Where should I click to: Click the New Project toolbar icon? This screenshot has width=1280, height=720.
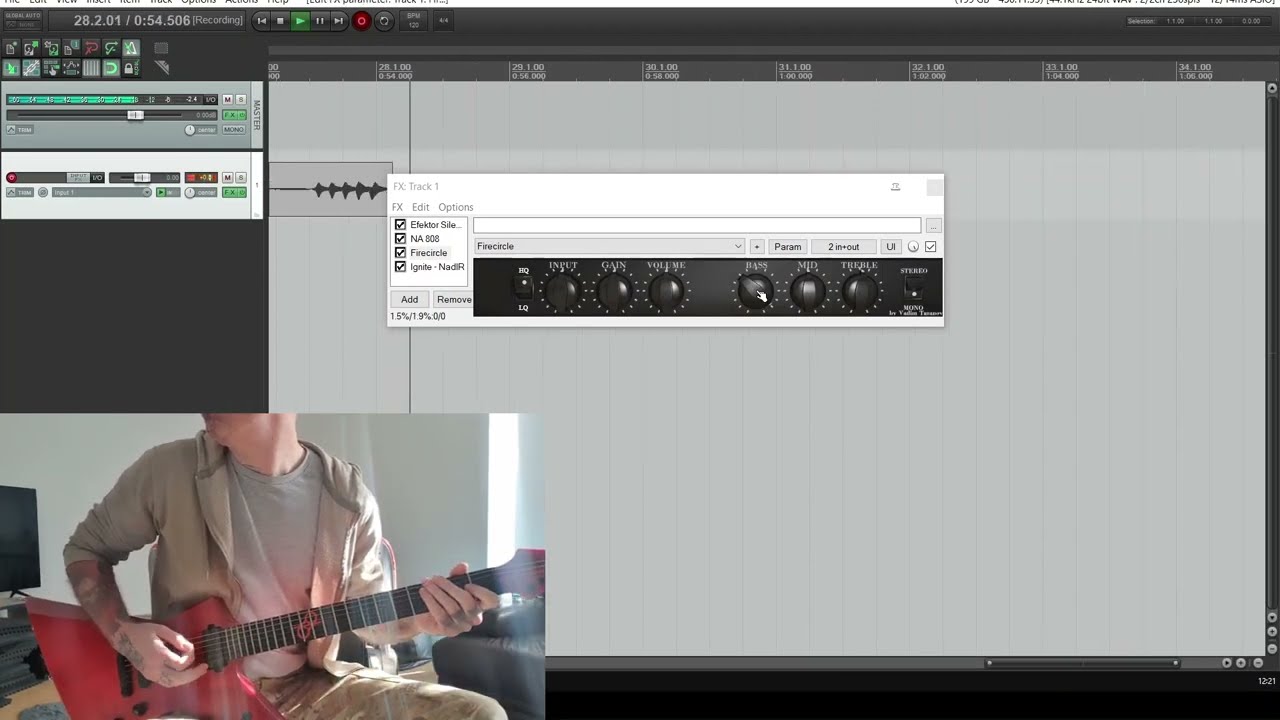tap(11, 48)
